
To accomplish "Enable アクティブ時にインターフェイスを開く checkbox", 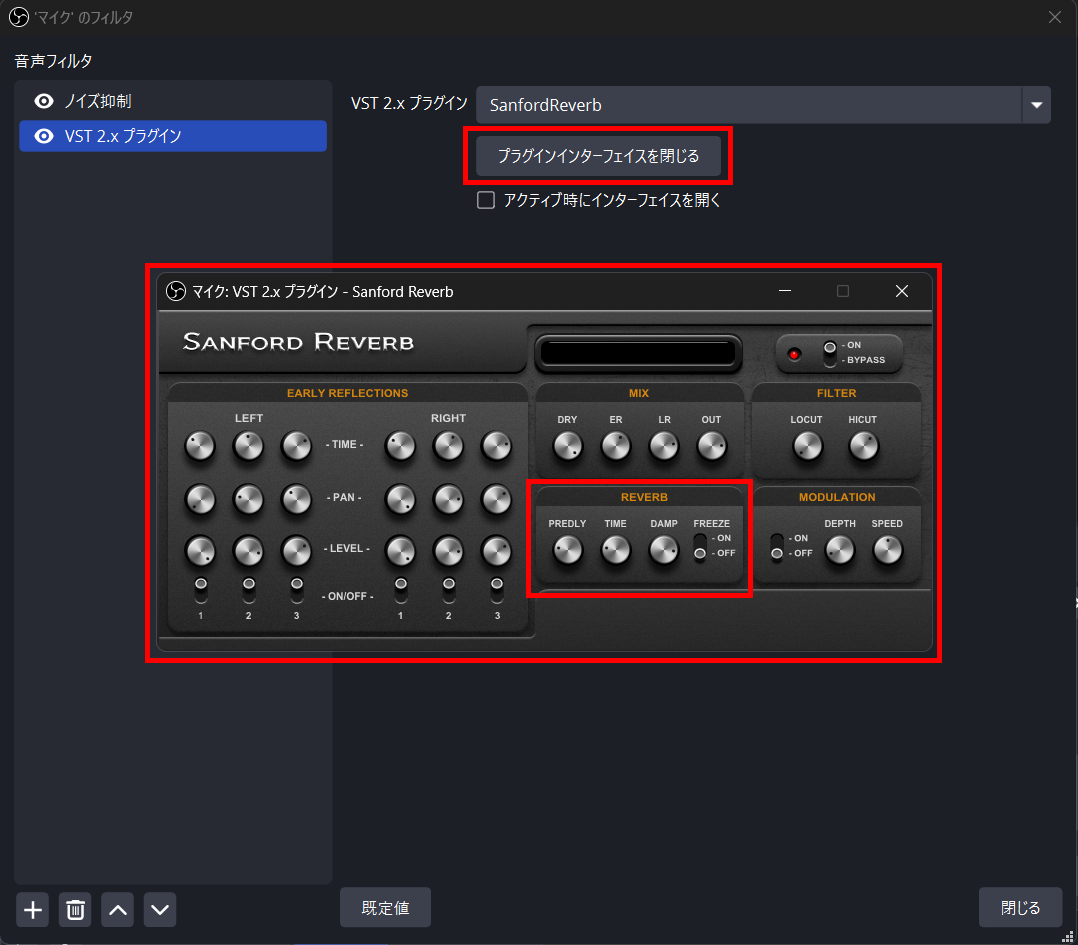I will (x=486, y=200).
